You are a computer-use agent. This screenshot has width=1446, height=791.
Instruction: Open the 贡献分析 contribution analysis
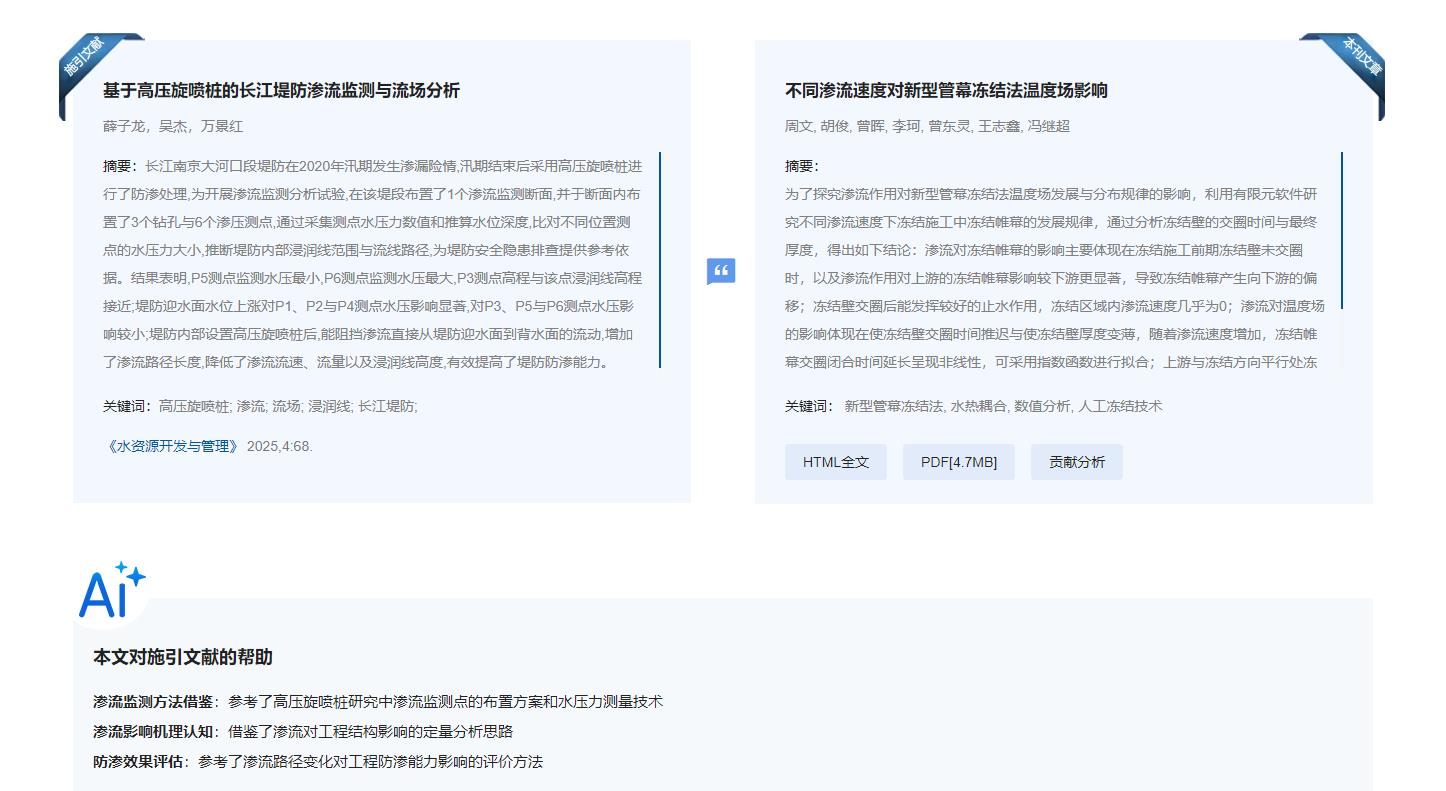[x=1076, y=462]
